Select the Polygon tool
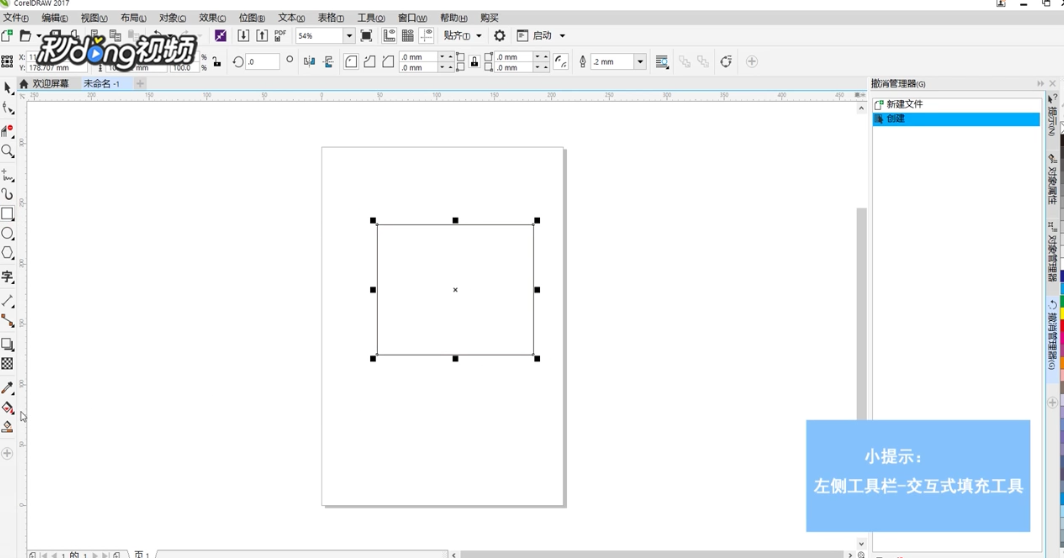The width and height of the screenshot is (1064, 558). click(7, 253)
